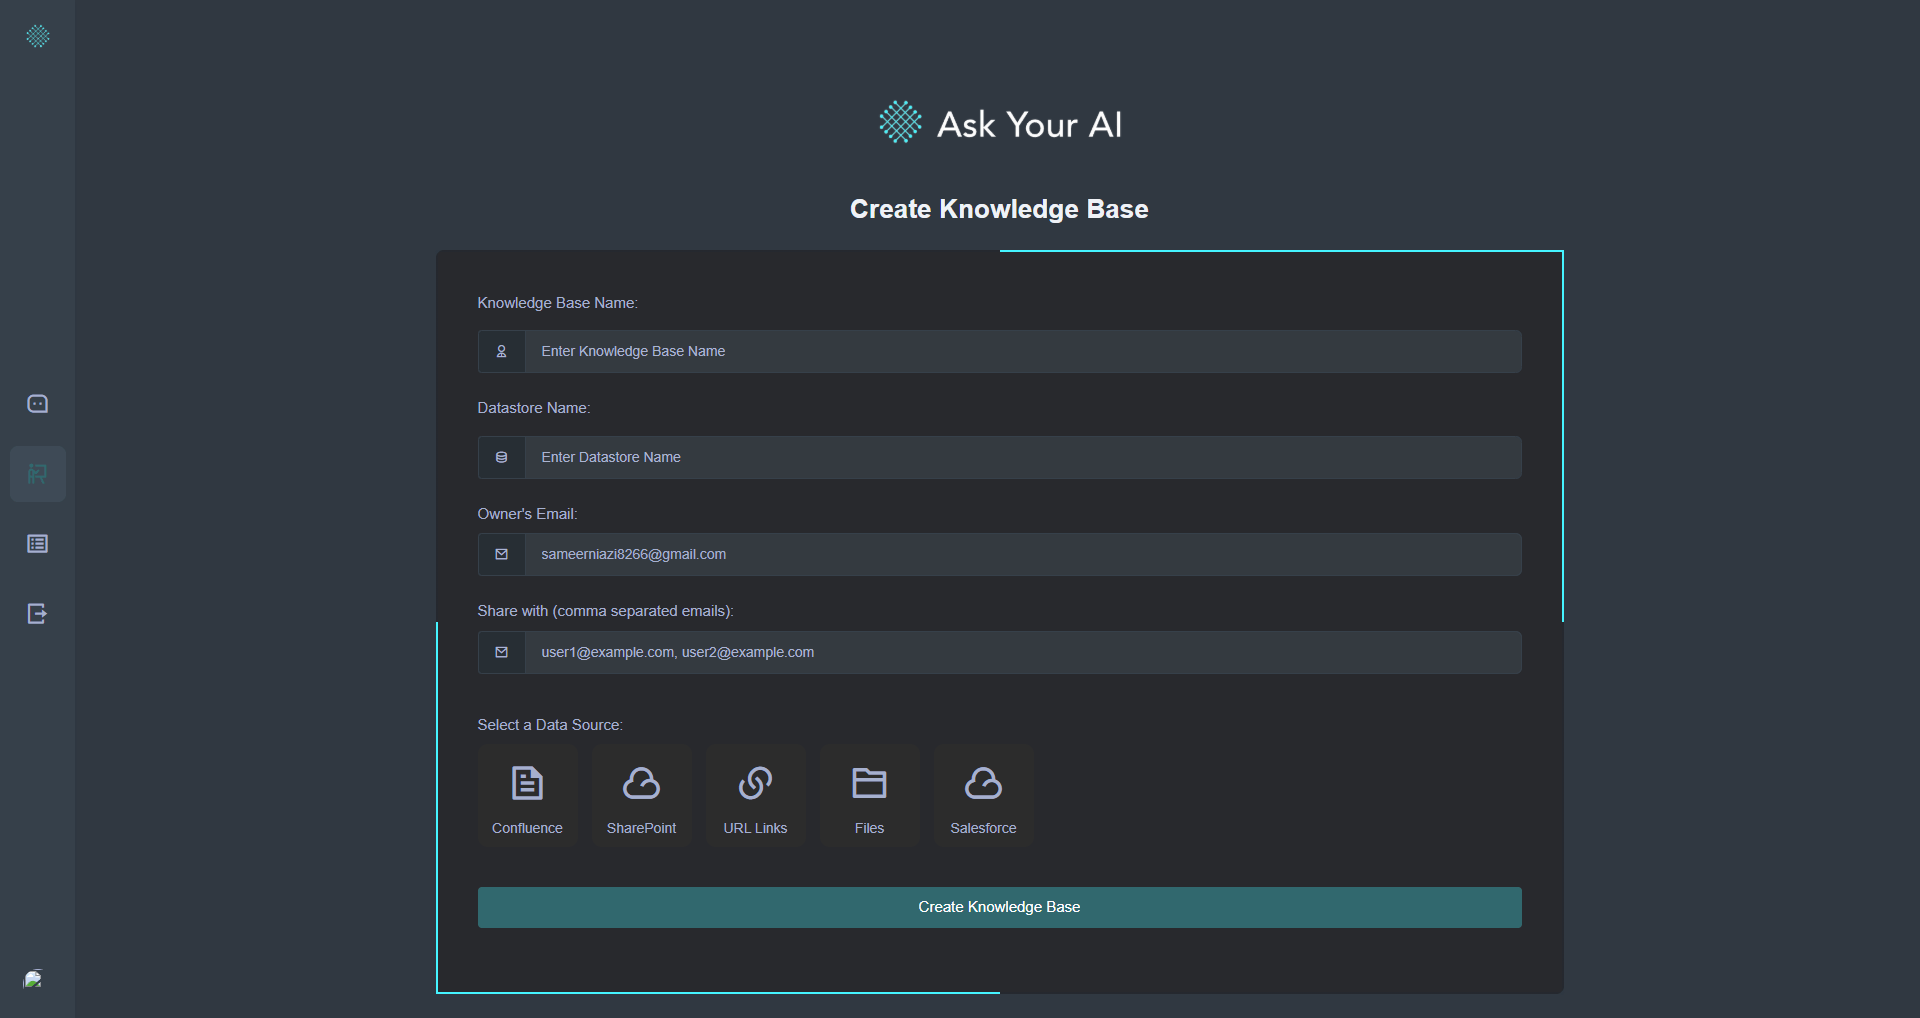
Task: Choose Files data source
Action: click(869, 796)
